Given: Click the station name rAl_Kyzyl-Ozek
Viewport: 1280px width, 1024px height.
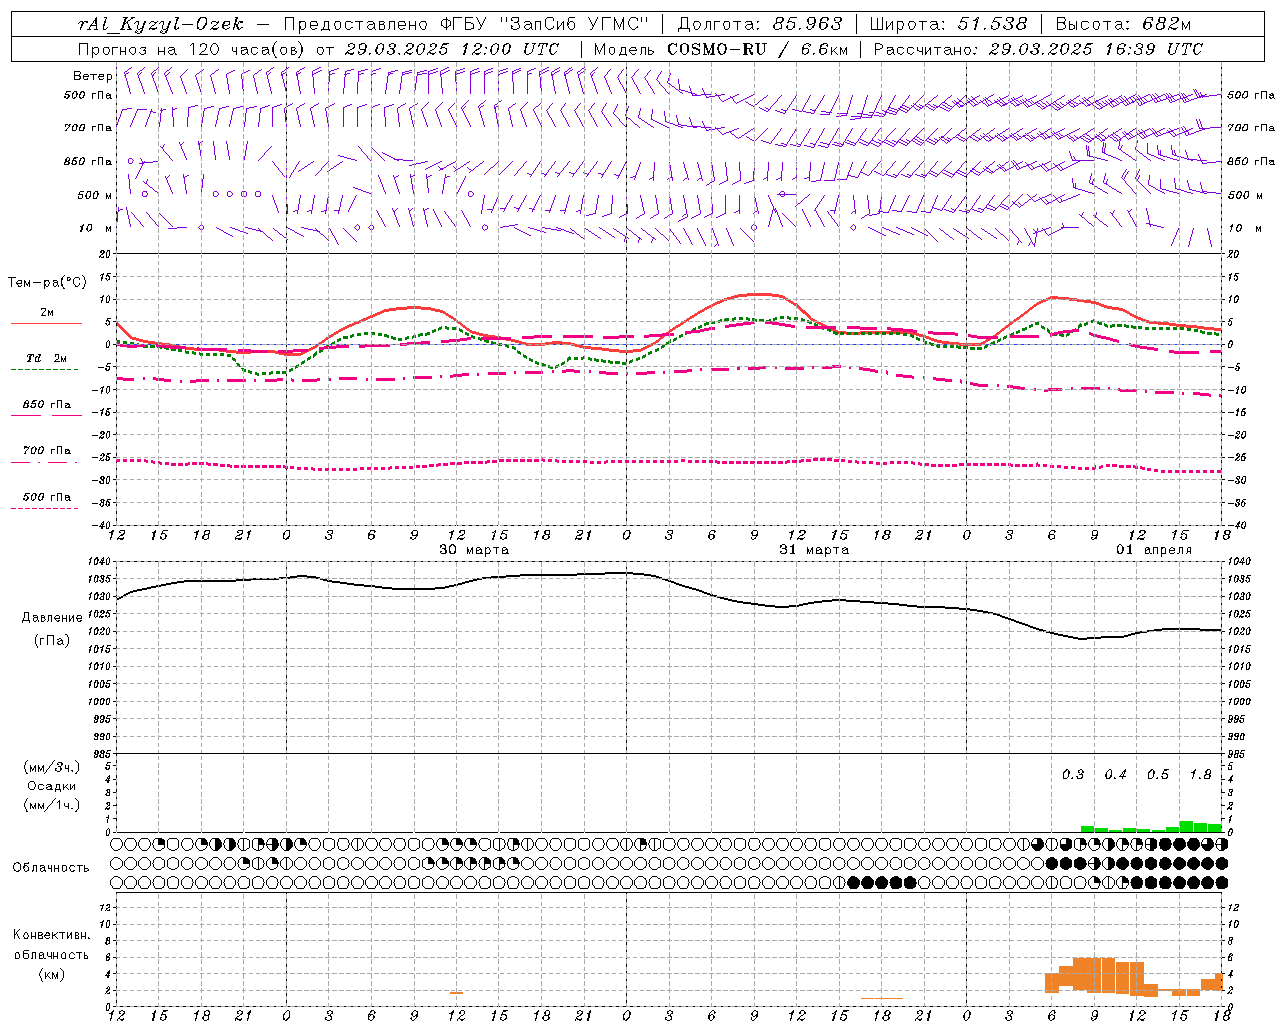Looking at the screenshot, I should (160, 24).
